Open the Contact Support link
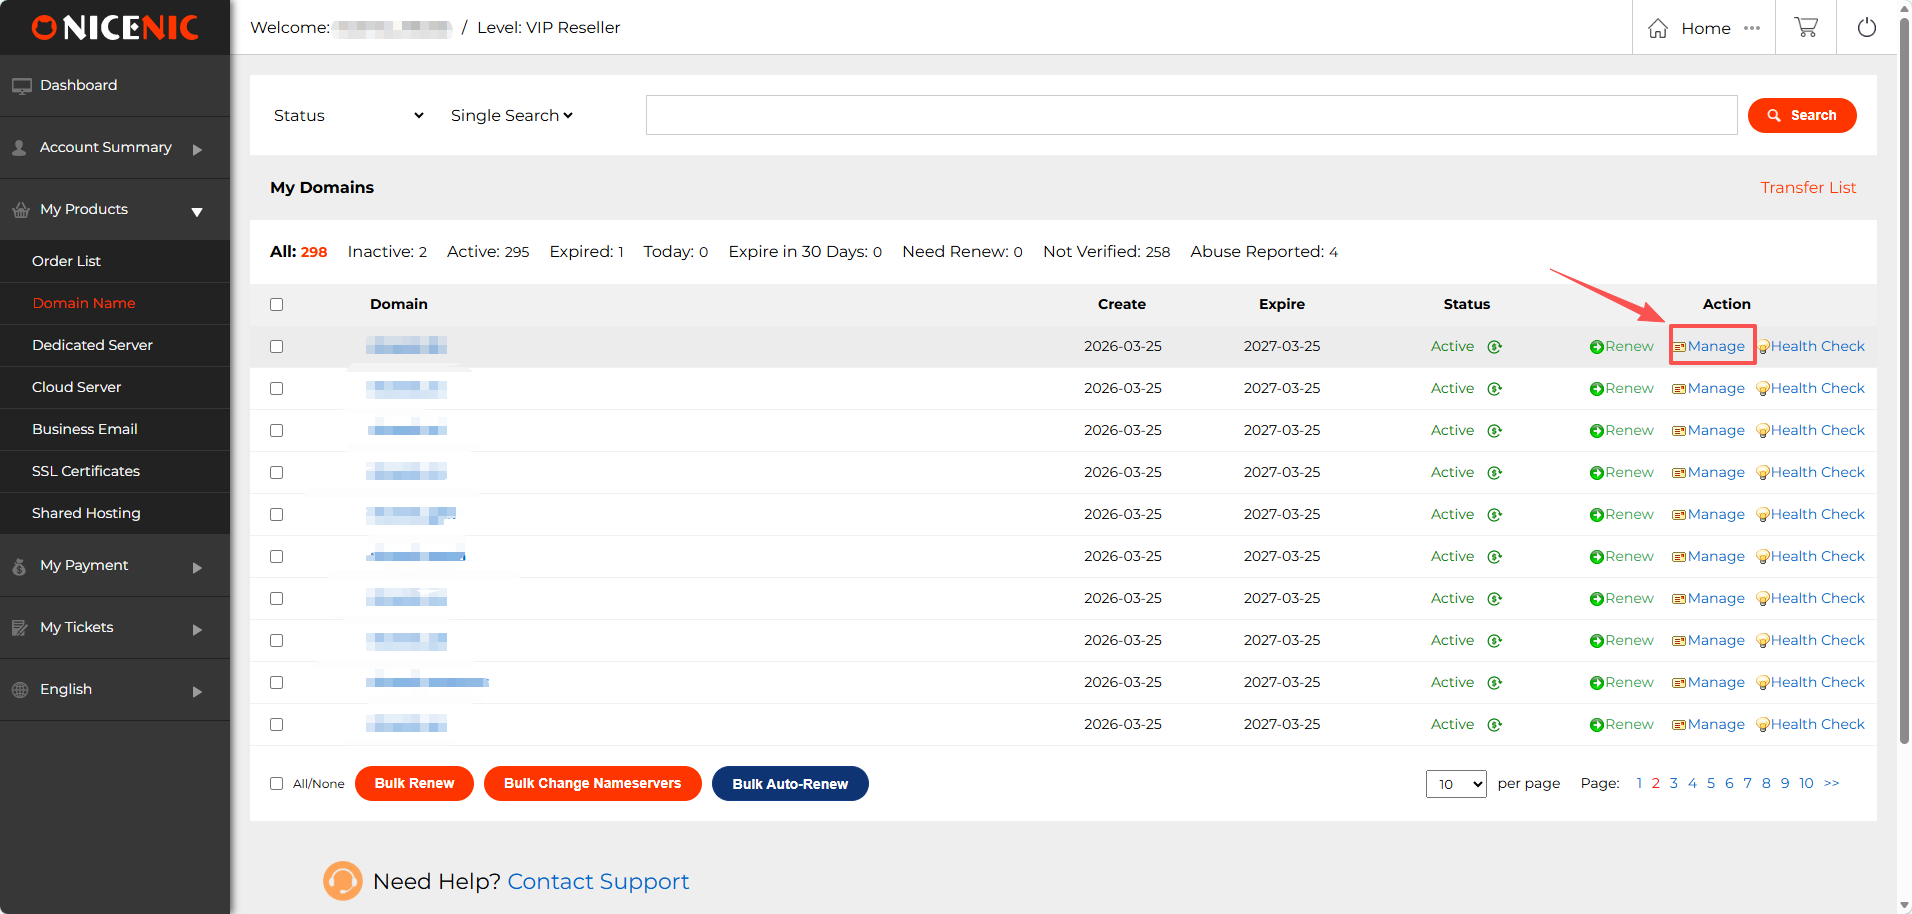1912x914 pixels. (598, 881)
